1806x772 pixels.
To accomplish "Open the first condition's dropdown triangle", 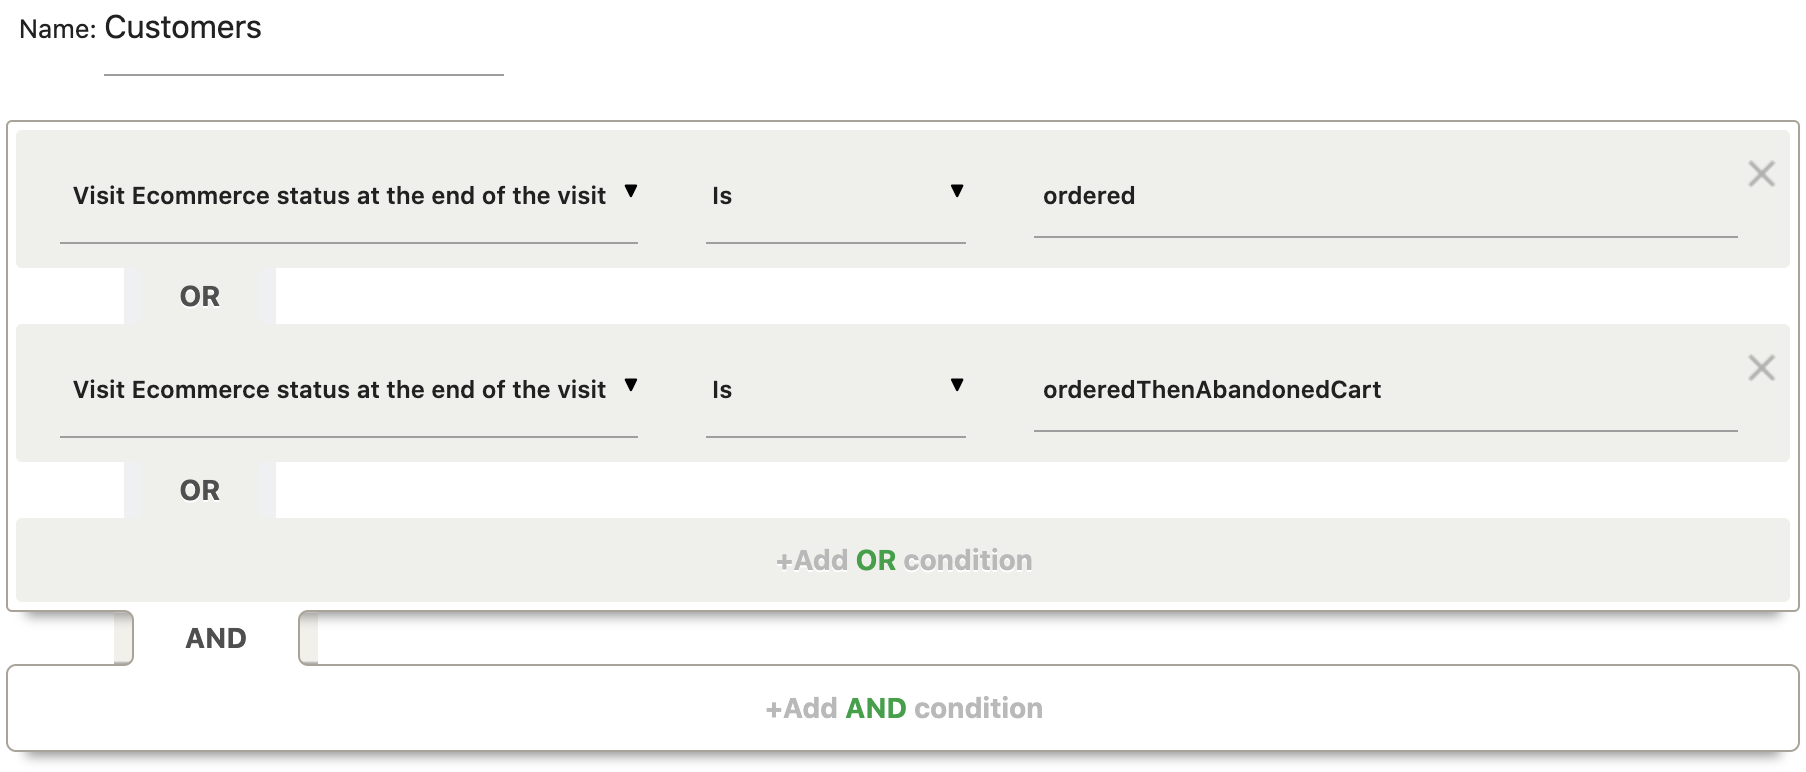I will (x=632, y=192).
